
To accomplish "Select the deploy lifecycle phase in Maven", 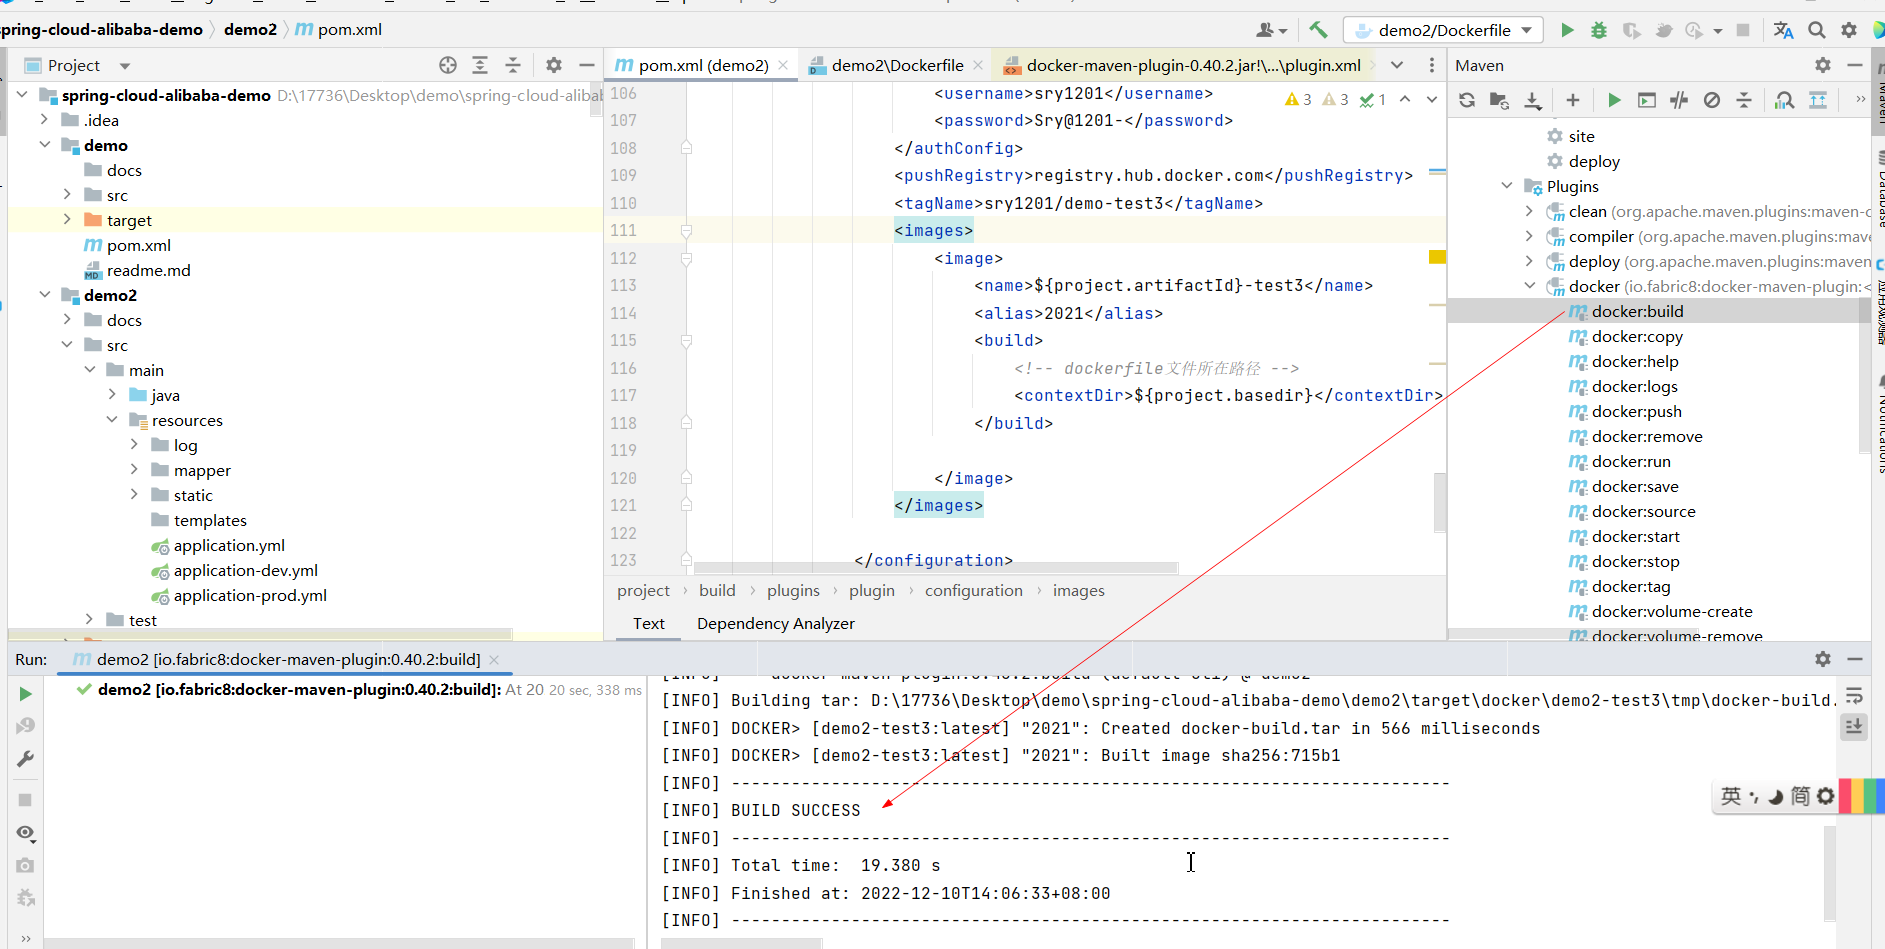I will [x=1593, y=161].
